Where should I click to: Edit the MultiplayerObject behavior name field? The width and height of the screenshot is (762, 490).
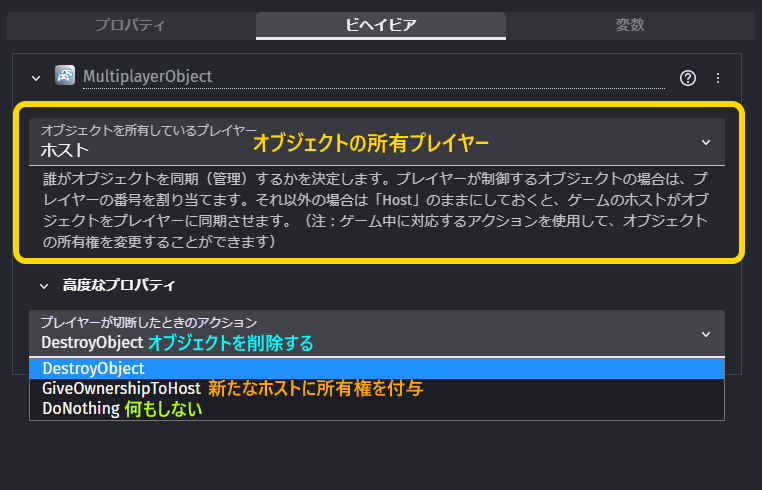click(x=373, y=77)
